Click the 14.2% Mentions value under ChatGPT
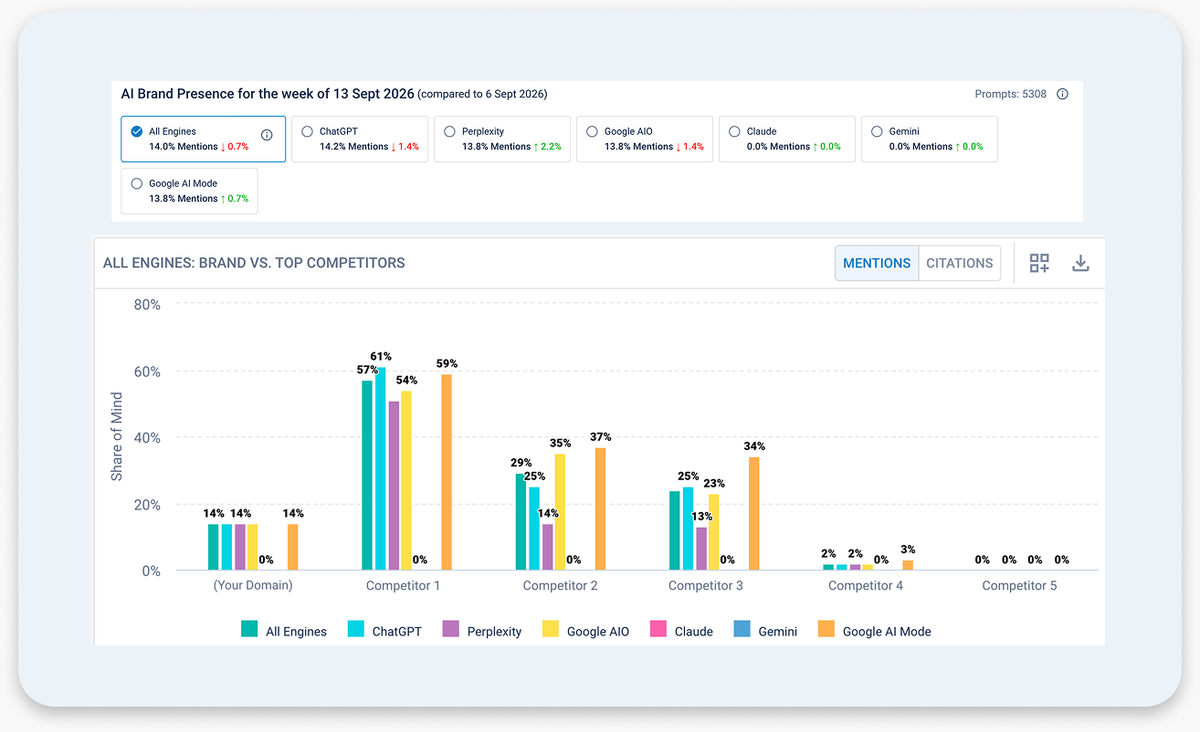The height and width of the screenshot is (732, 1200). 354,147
